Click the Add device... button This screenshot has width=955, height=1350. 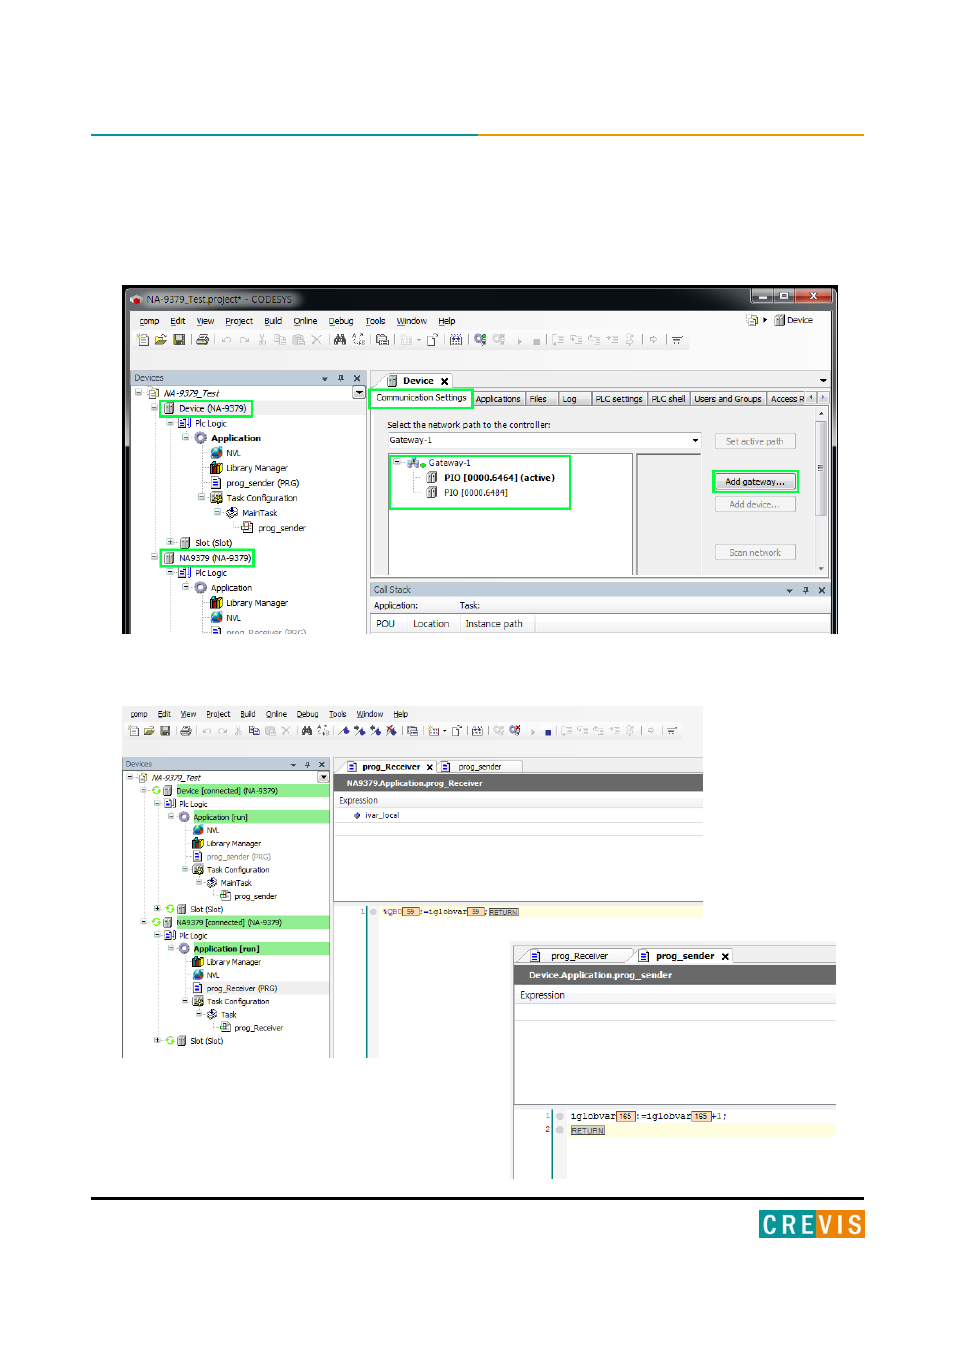[755, 505]
